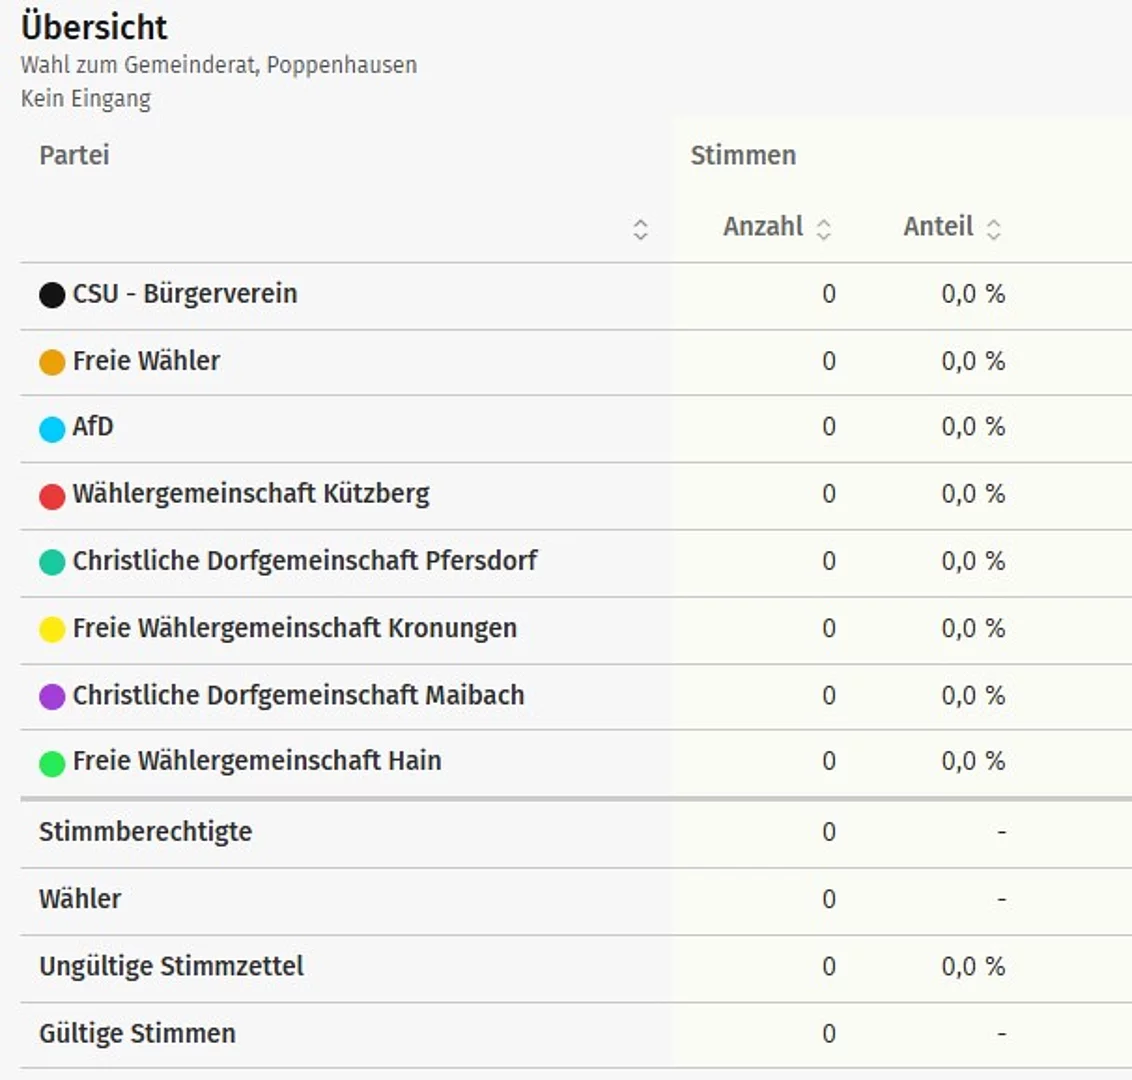
Task: Click the Partei column header label
Action: [x=74, y=155]
